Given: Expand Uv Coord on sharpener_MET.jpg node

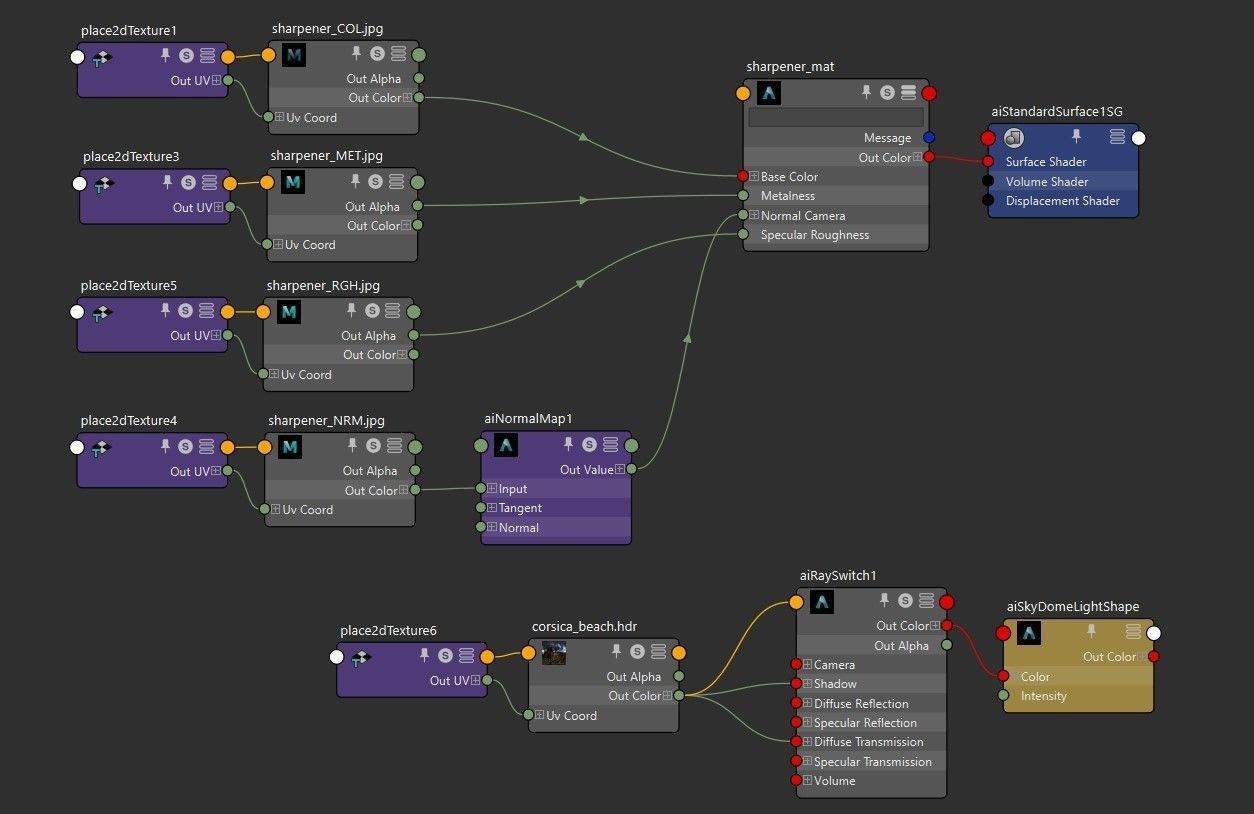Looking at the screenshot, I should [278, 244].
